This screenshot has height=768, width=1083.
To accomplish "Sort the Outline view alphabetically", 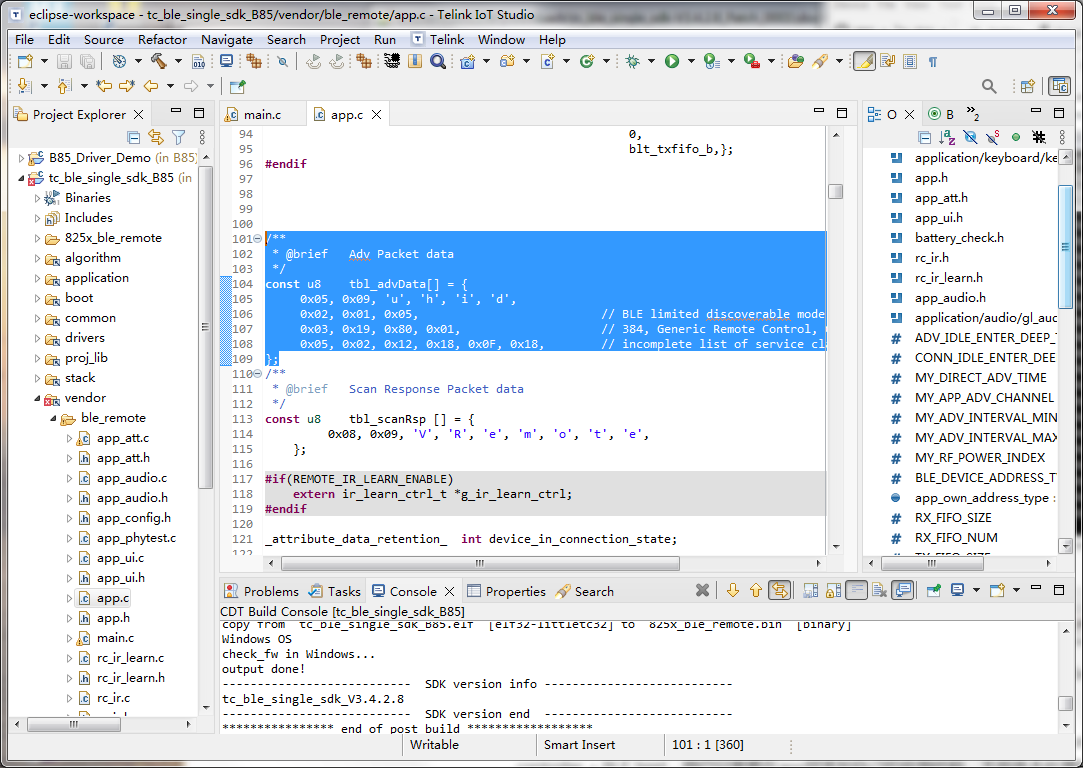I will click(947, 137).
